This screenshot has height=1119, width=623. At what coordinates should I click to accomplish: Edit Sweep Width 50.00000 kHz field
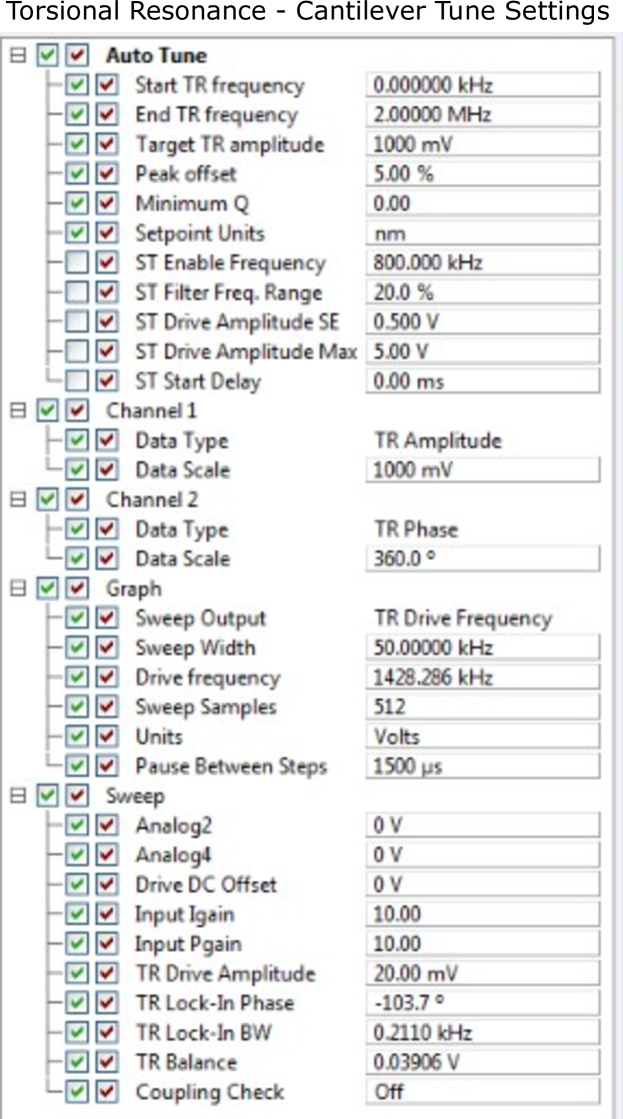coord(483,648)
